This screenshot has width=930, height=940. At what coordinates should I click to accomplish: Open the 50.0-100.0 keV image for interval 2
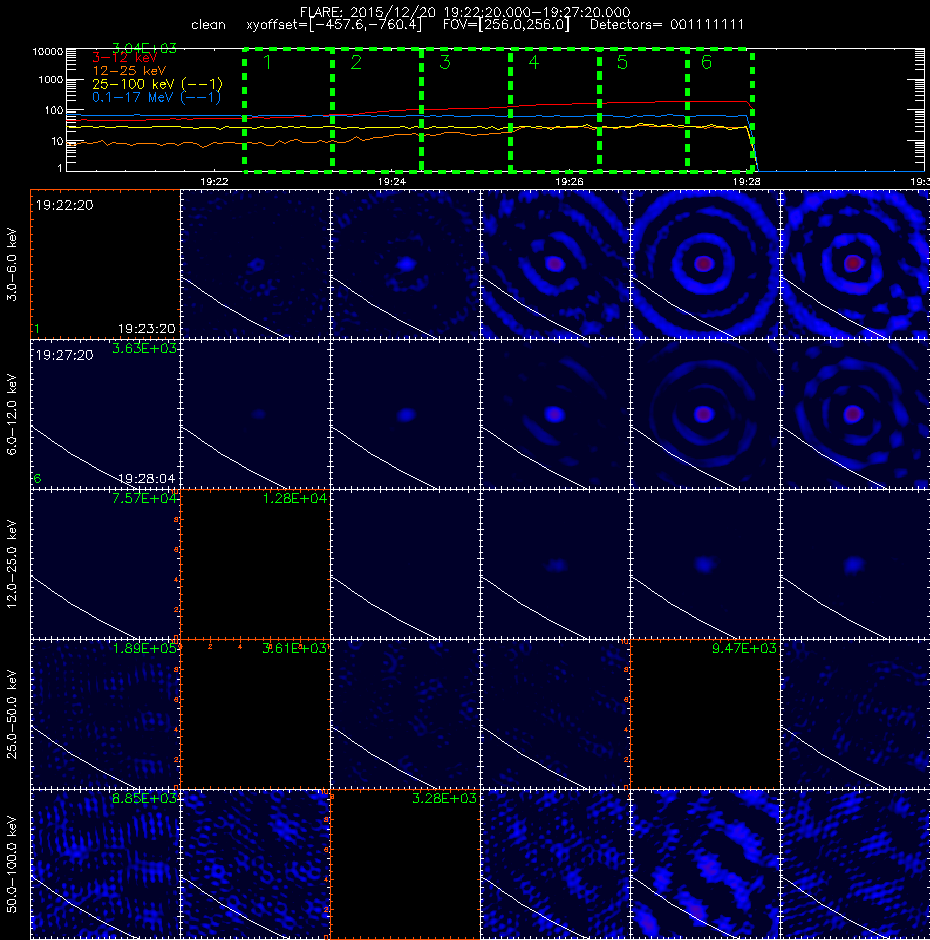pos(255,864)
